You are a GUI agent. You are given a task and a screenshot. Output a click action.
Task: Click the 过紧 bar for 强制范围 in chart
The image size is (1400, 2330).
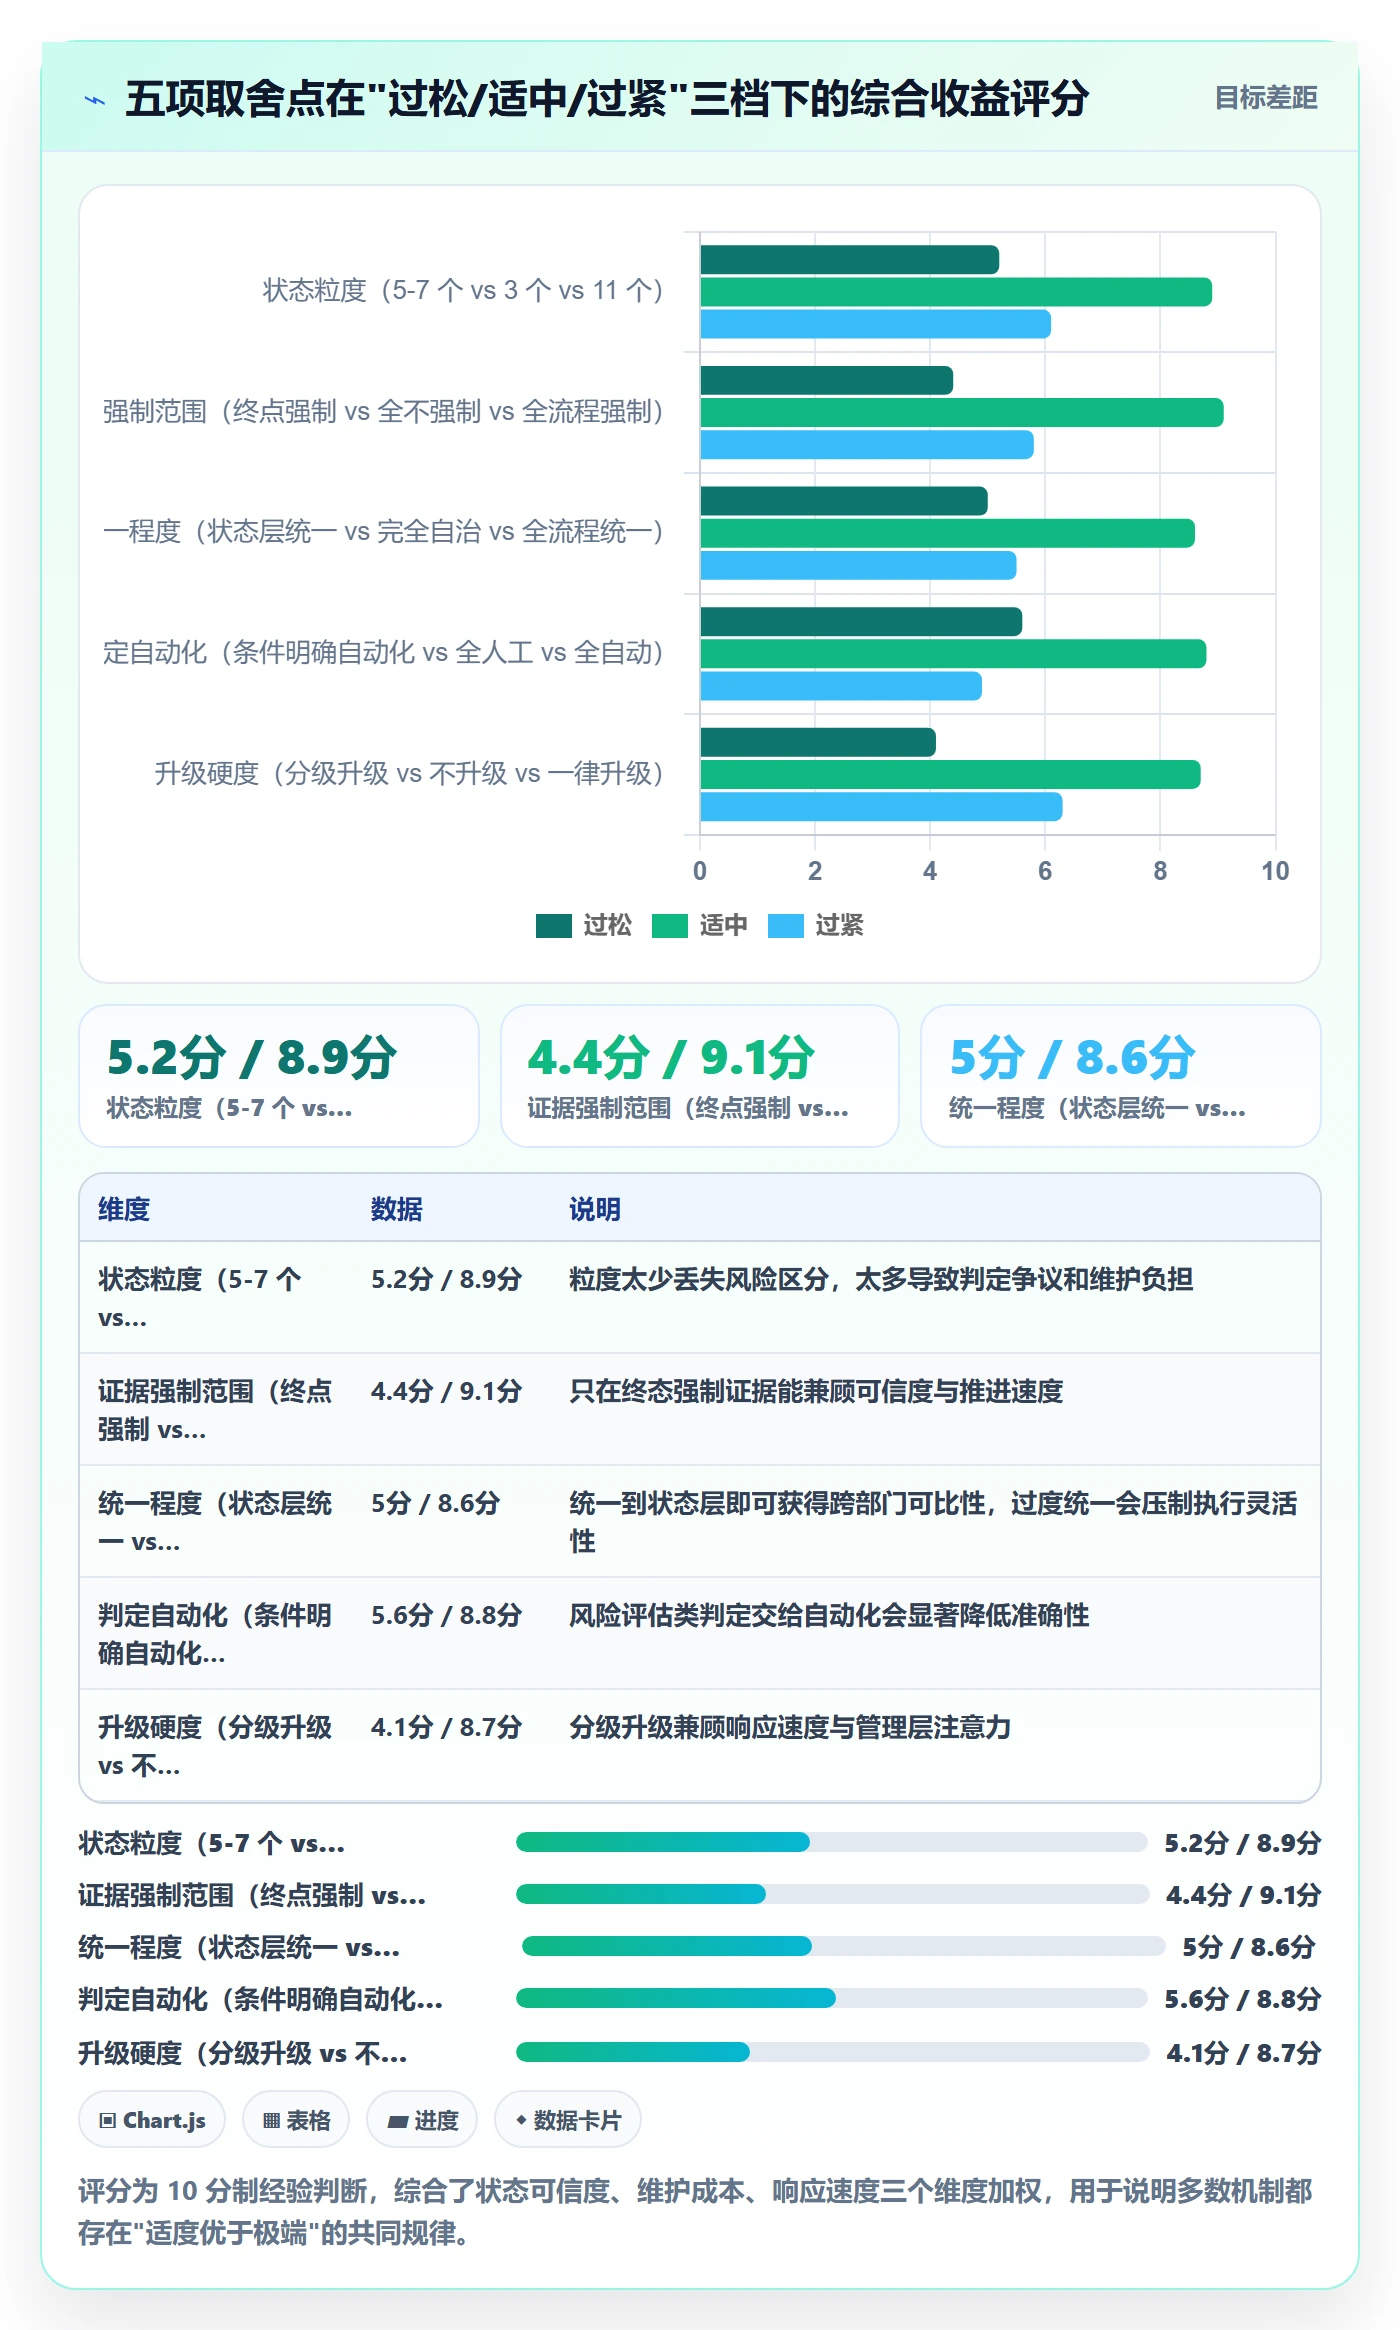point(867,445)
